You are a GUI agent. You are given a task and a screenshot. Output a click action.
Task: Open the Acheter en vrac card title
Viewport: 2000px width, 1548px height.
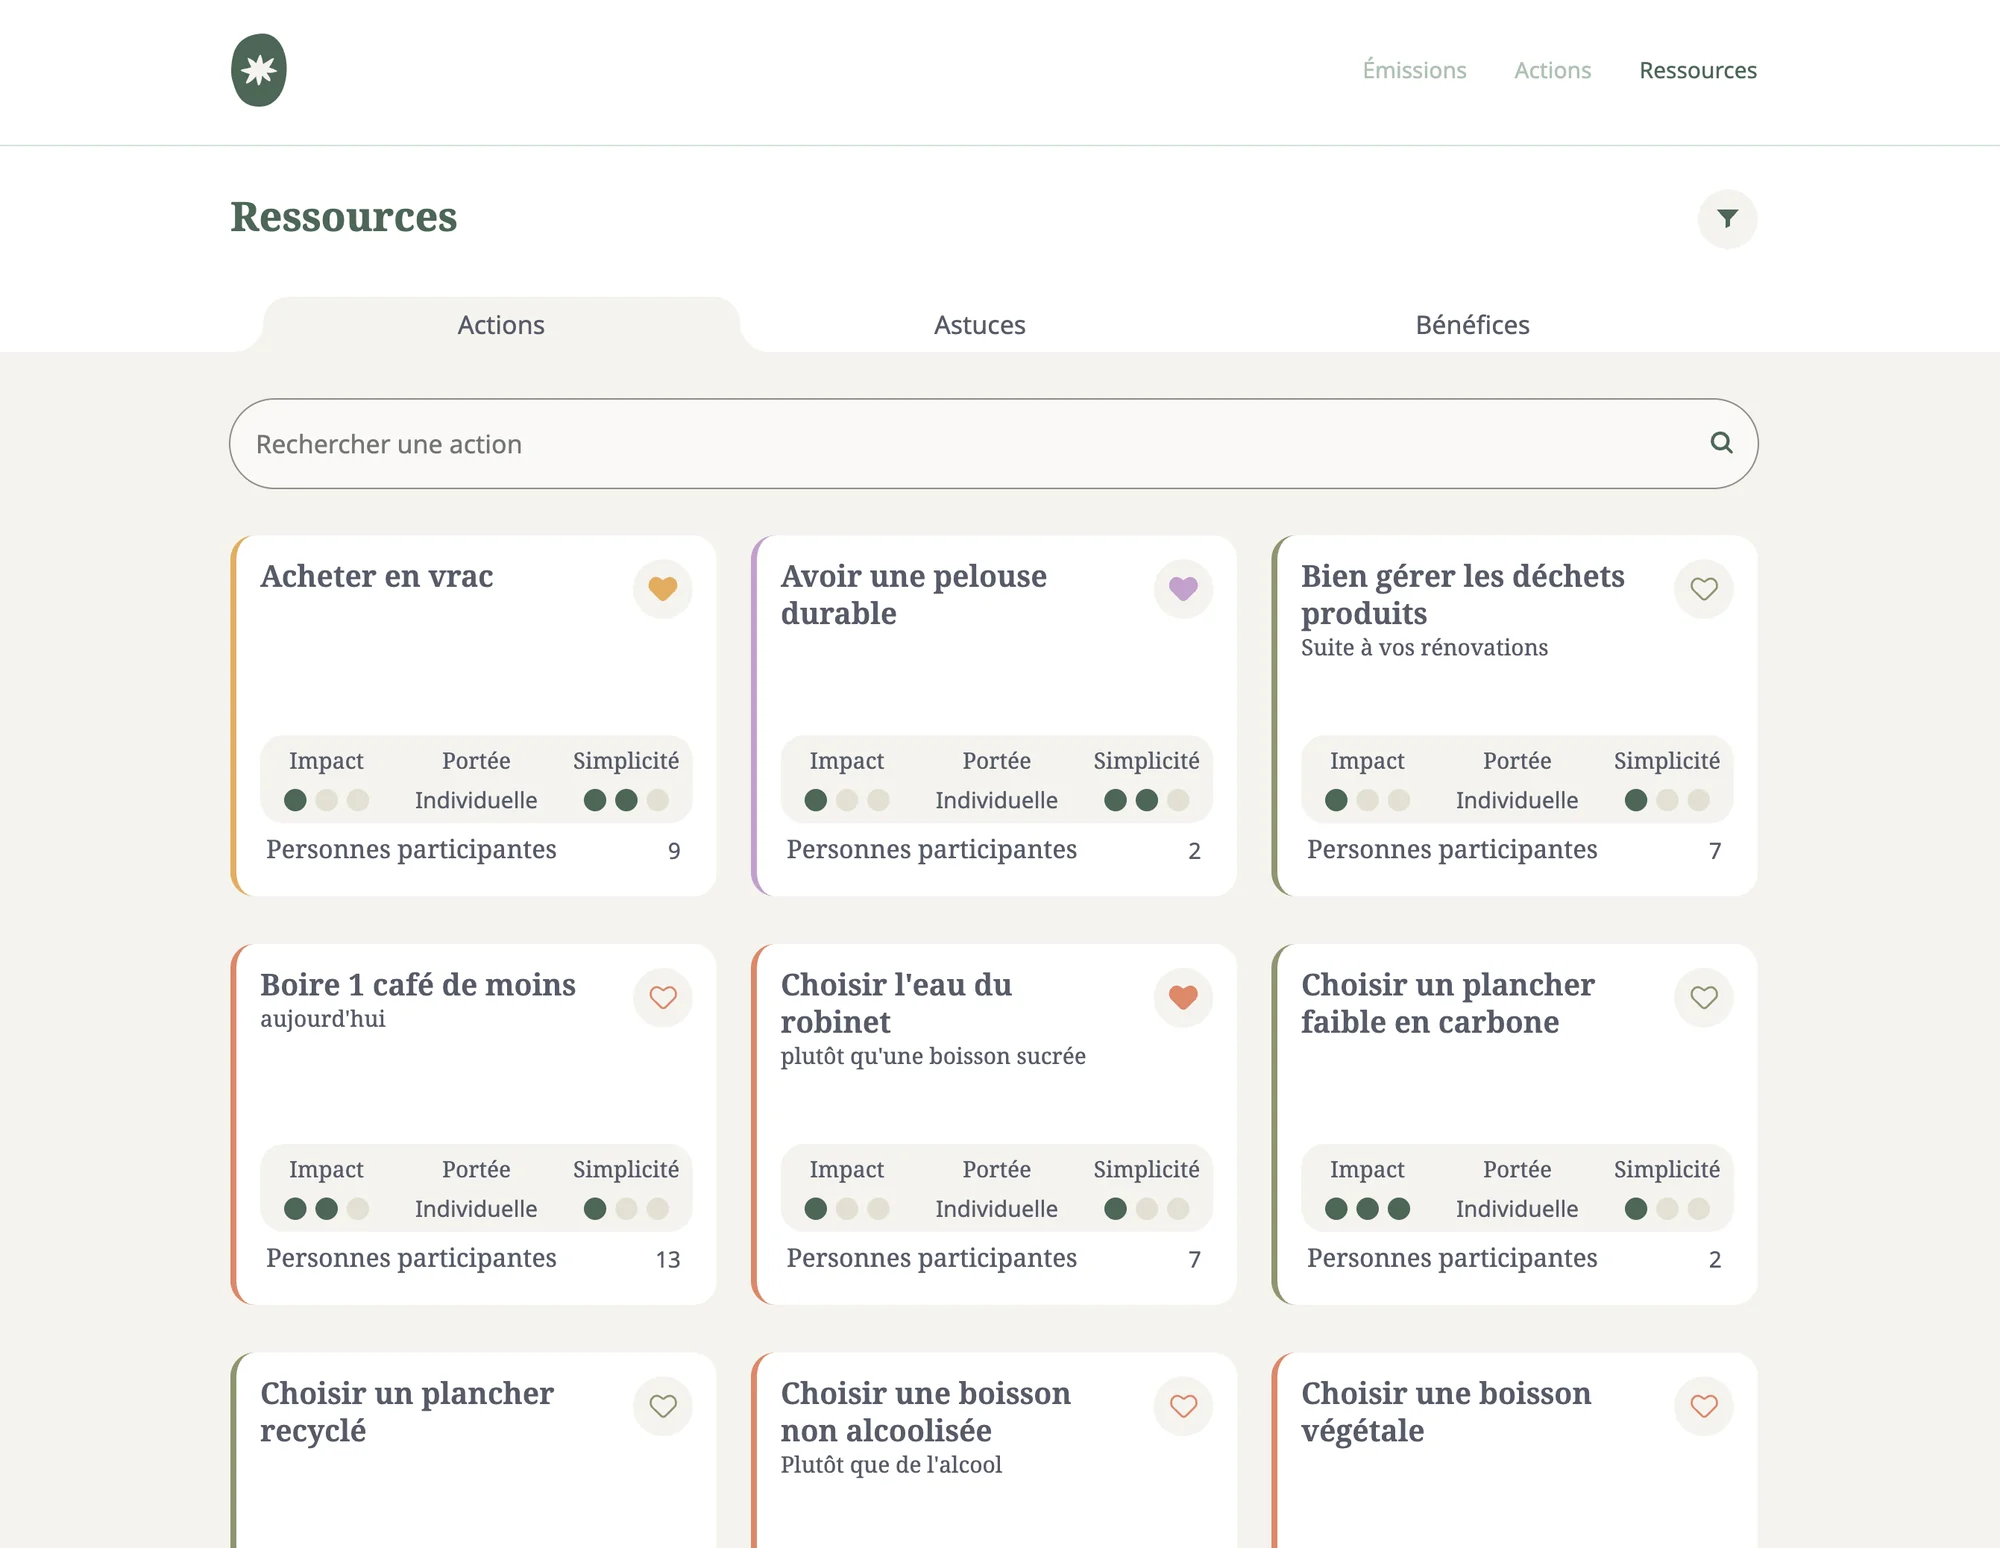click(x=377, y=576)
